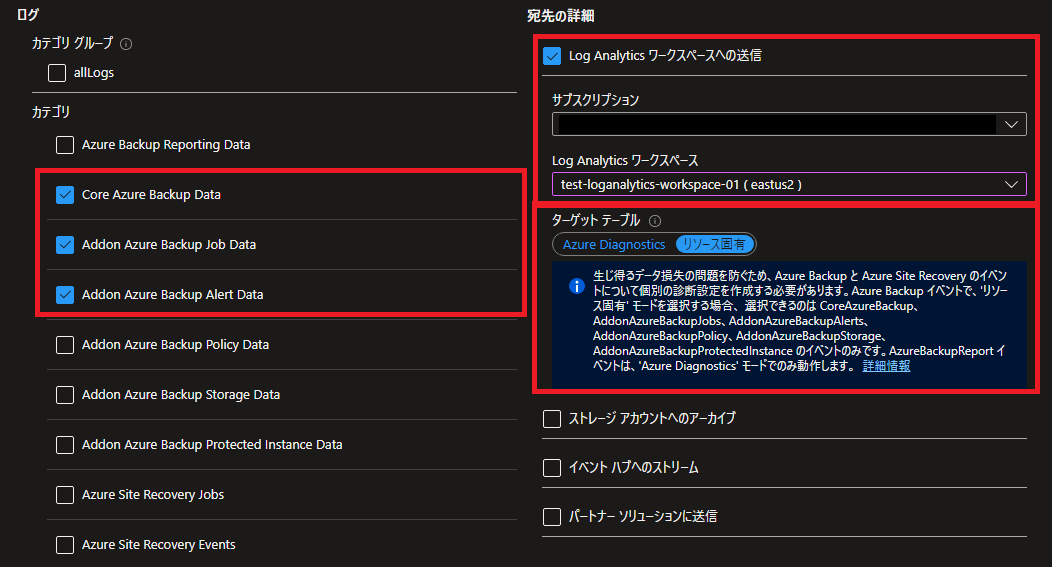1052x567 pixels.
Task: Click the 宛先の詳細 heading
Action: point(561,15)
